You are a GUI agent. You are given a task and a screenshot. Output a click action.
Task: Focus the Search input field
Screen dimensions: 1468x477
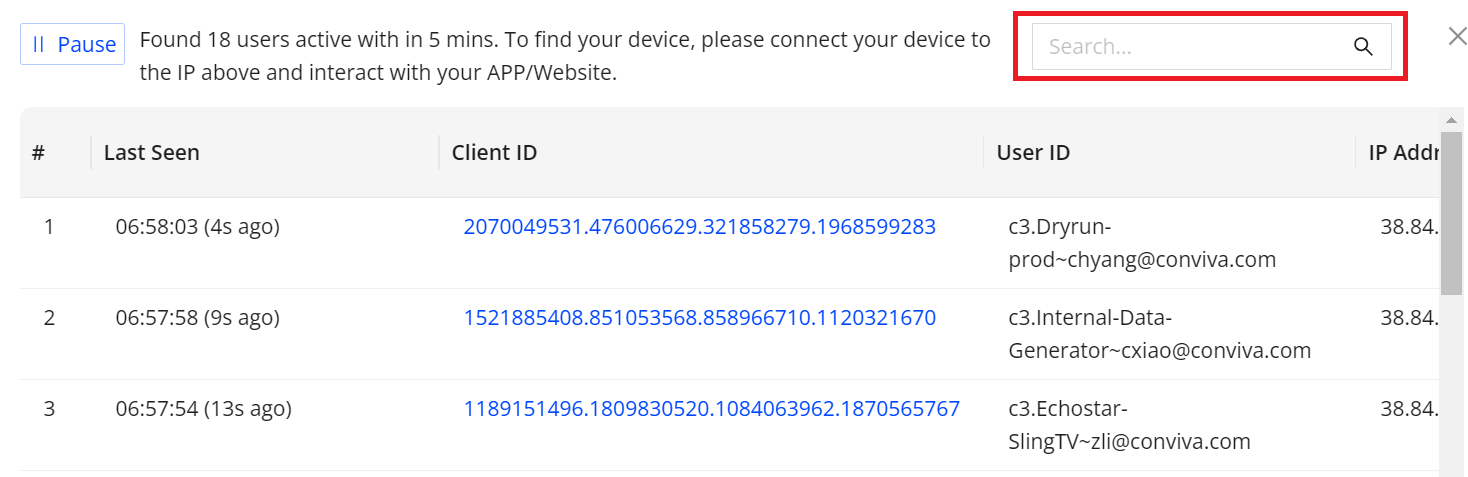(x=1190, y=46)
